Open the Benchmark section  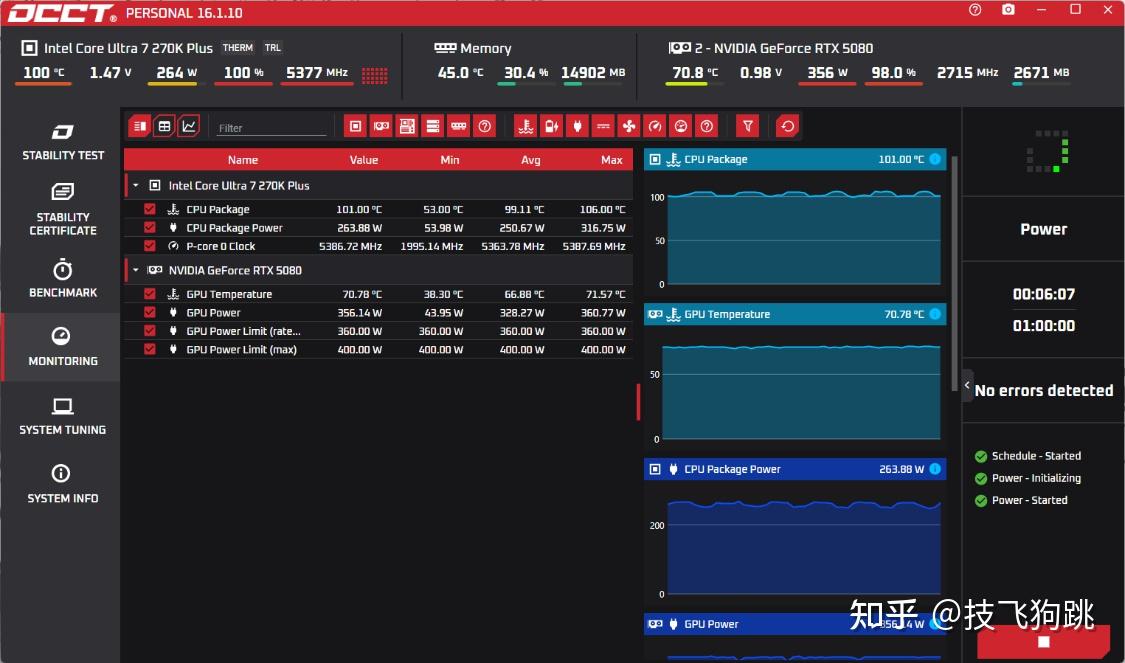[x=62, y=278]
